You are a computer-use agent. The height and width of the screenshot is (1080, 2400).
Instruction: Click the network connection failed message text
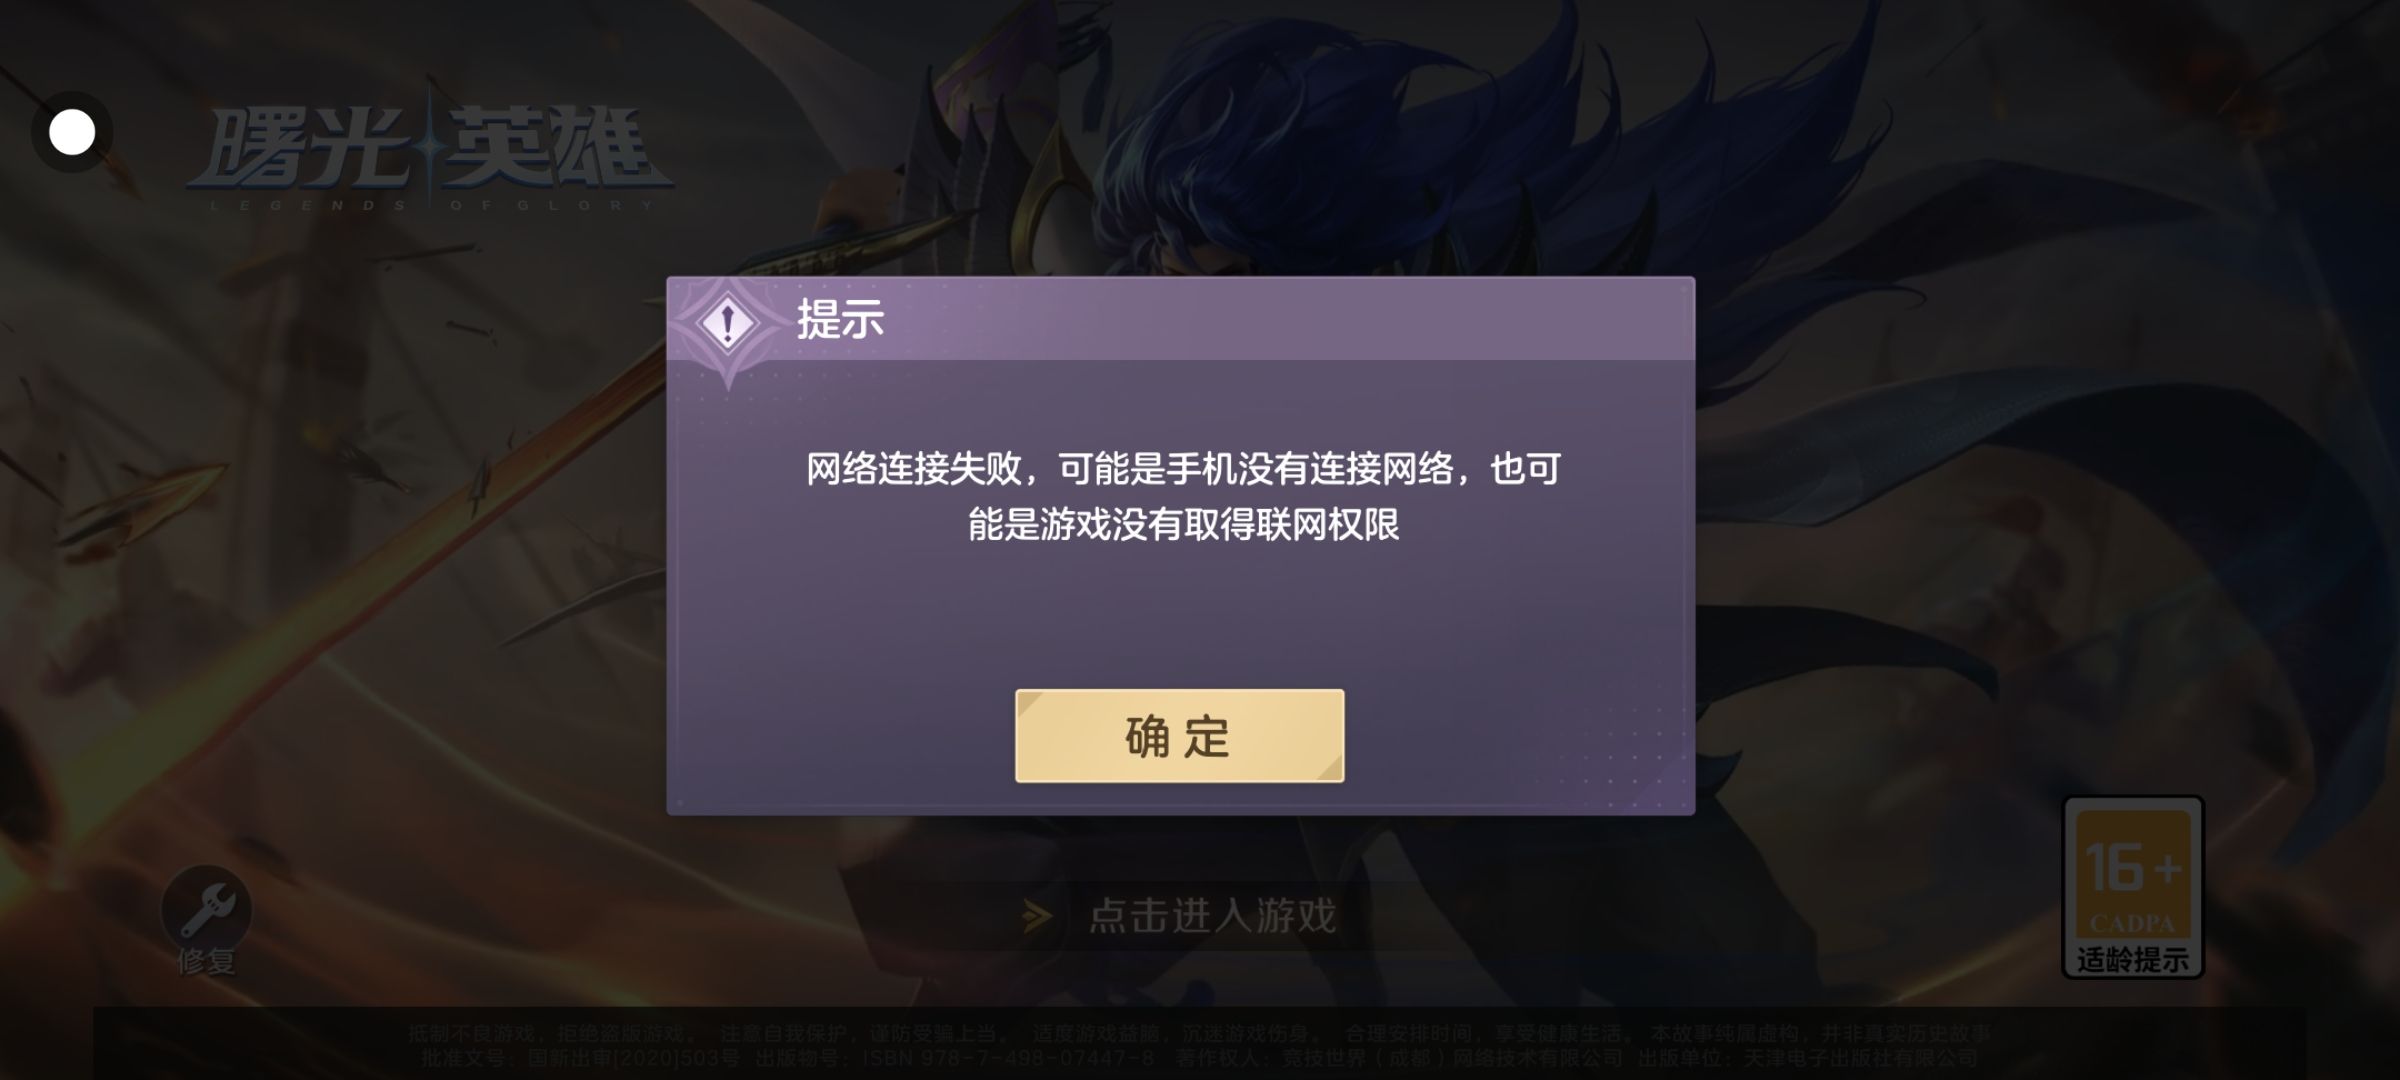[1183, 496]
